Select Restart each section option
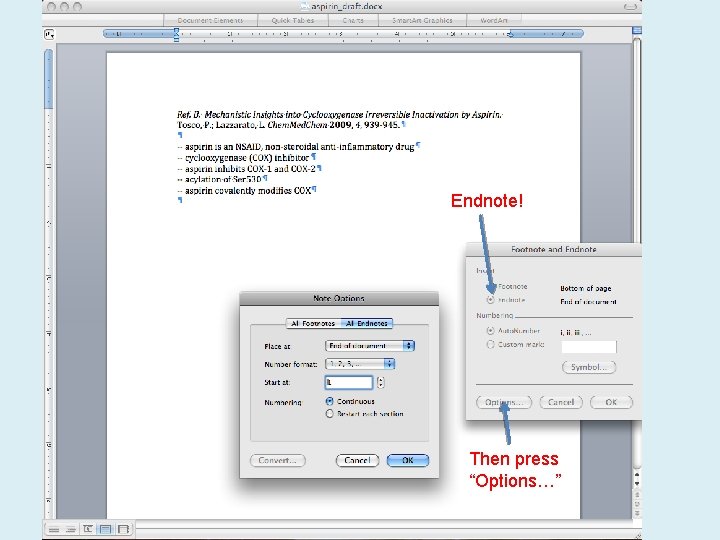This screenshot has width=720, height=540. point(329,414)
